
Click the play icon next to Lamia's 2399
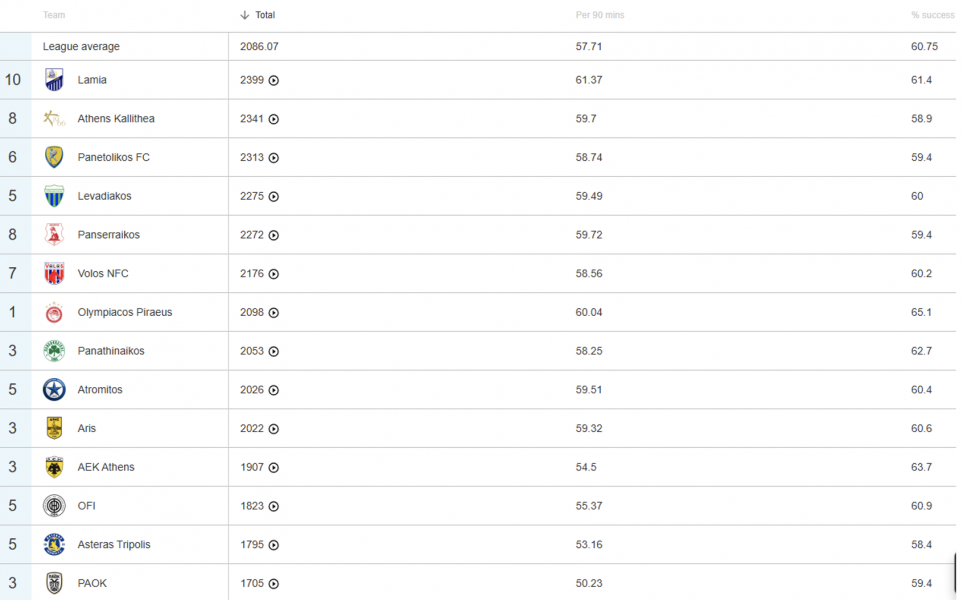274,80
